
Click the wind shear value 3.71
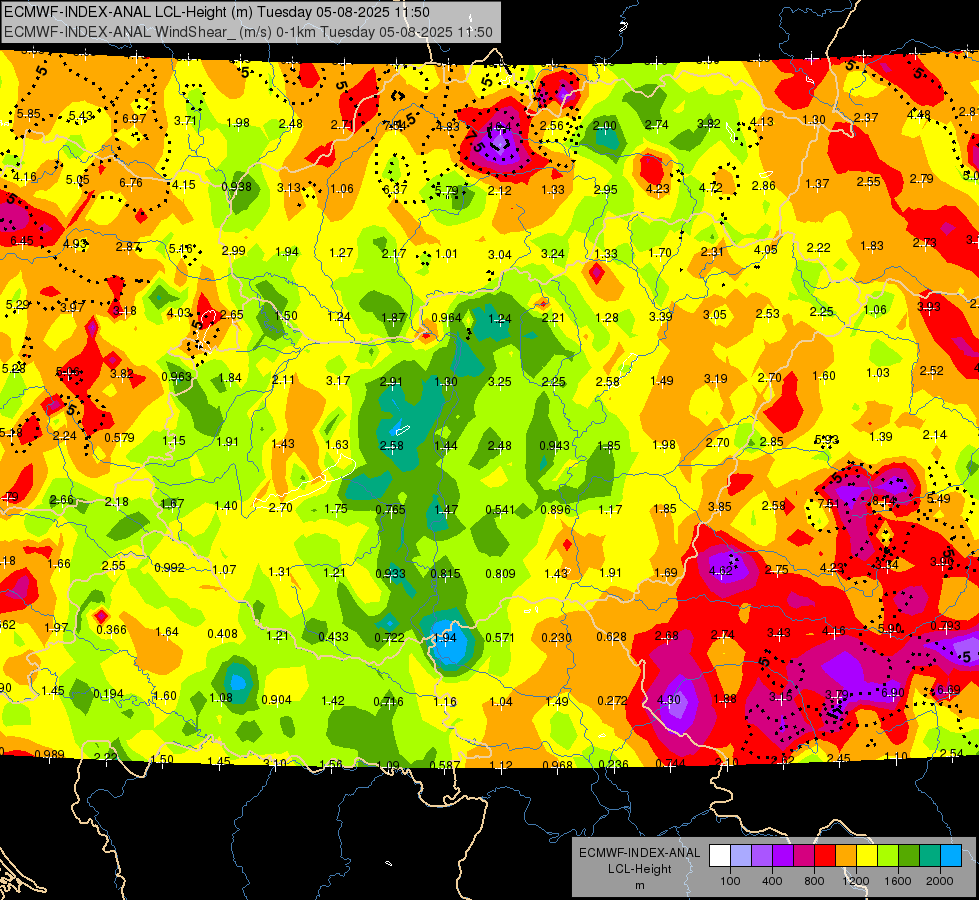(185, 121)
